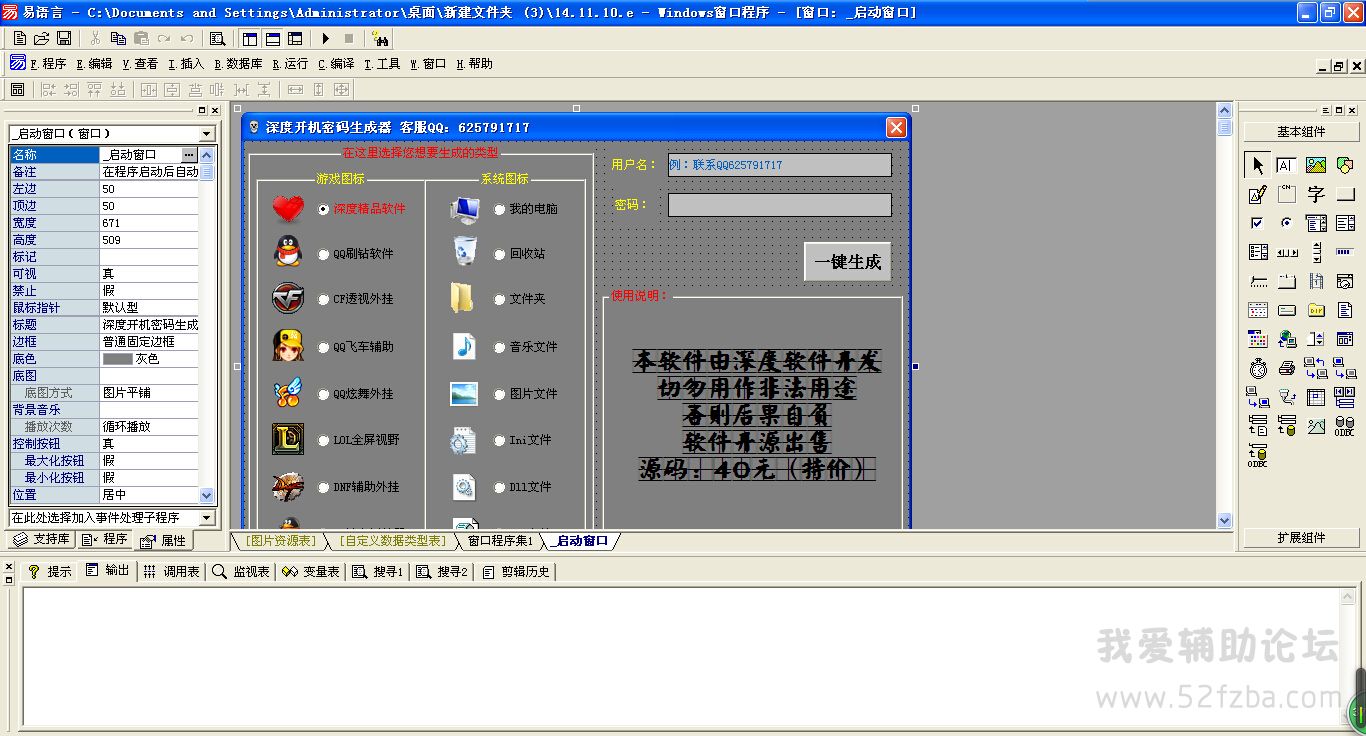Switch to the 支持库 tab

[42, 540]
